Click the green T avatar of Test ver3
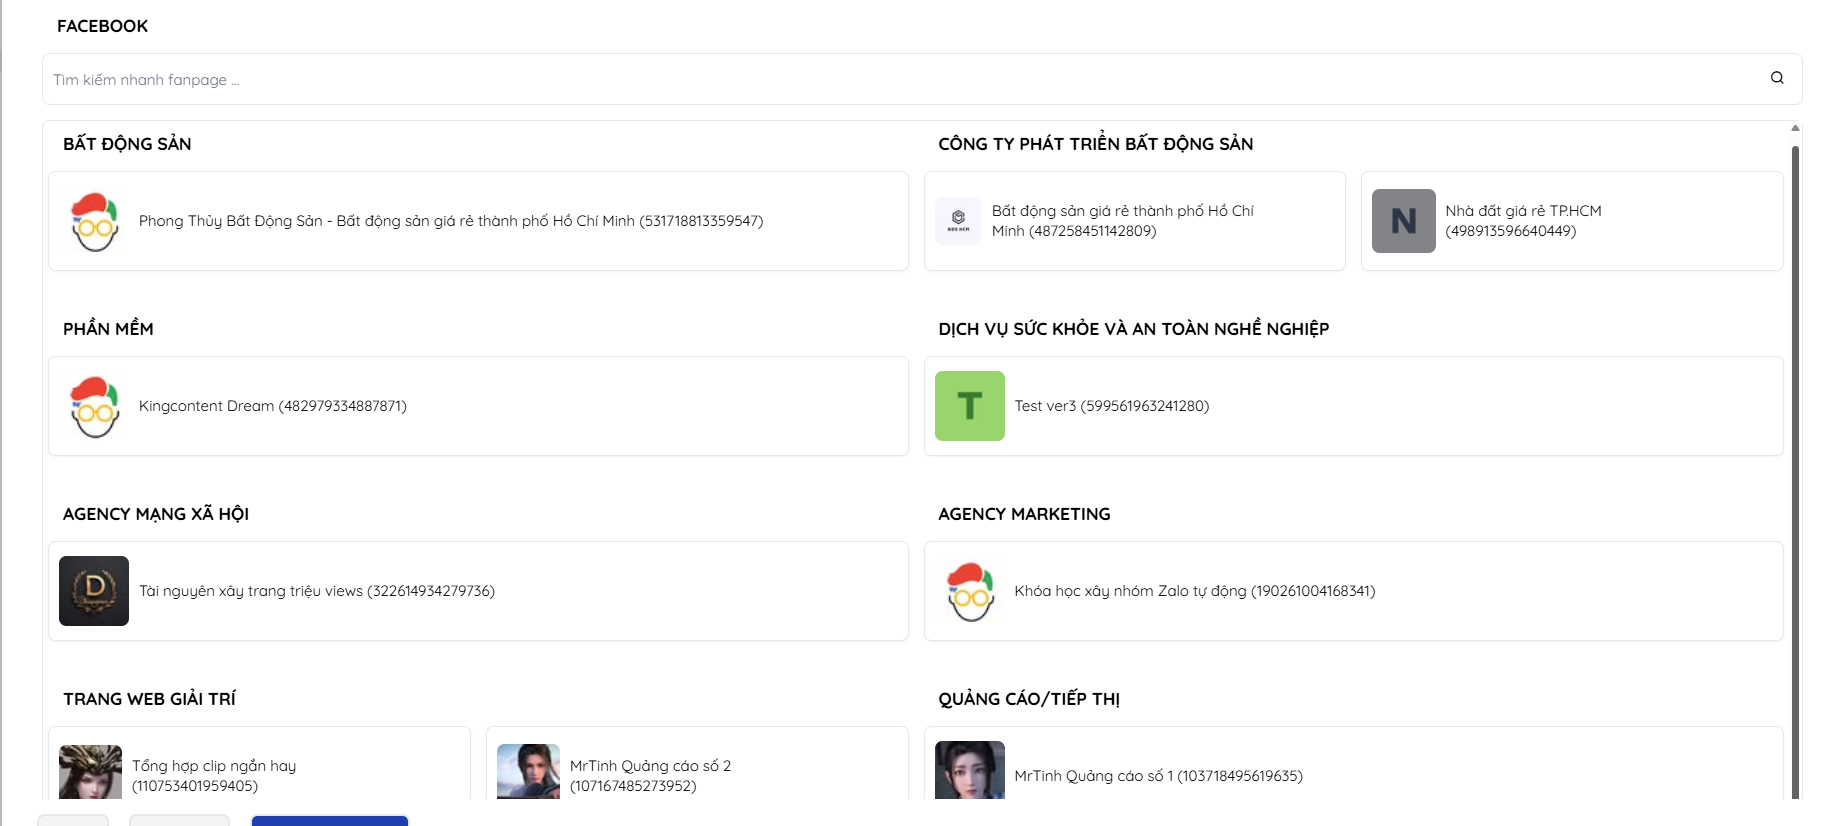This screenshot has width=1838, height=826. click(x=969, y=406)
